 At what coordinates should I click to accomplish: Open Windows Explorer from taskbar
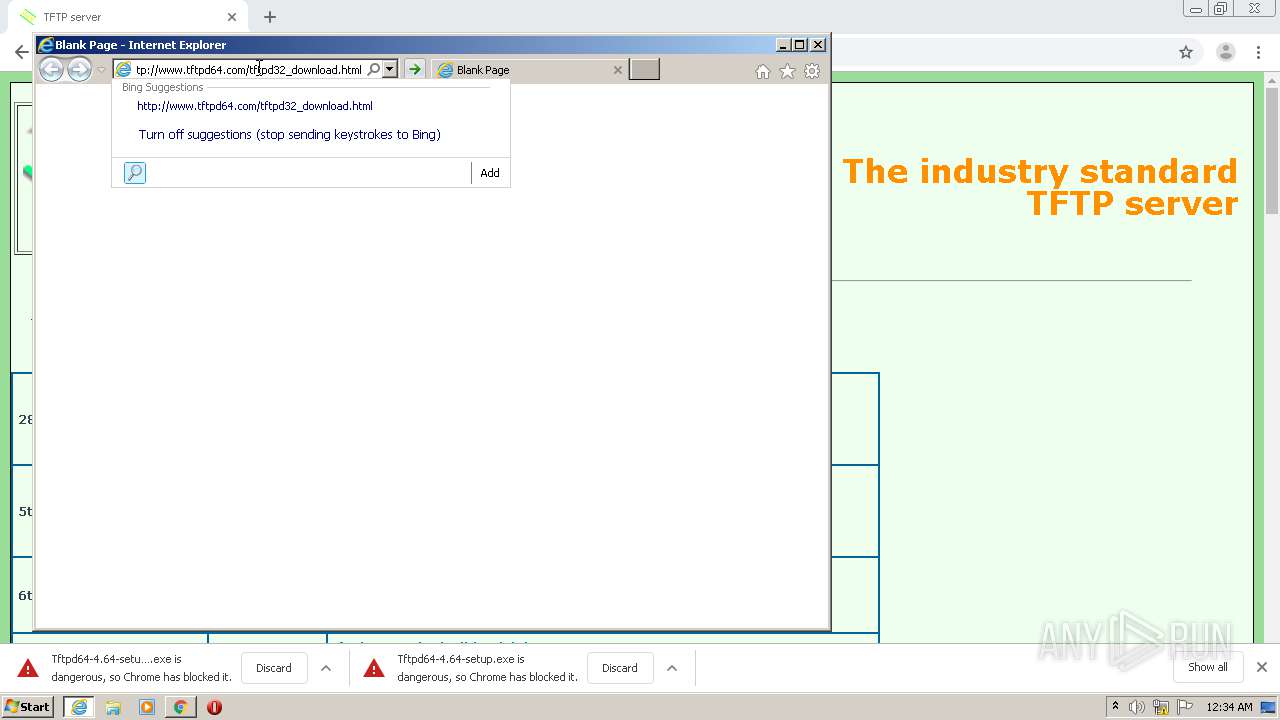(113, 707)
